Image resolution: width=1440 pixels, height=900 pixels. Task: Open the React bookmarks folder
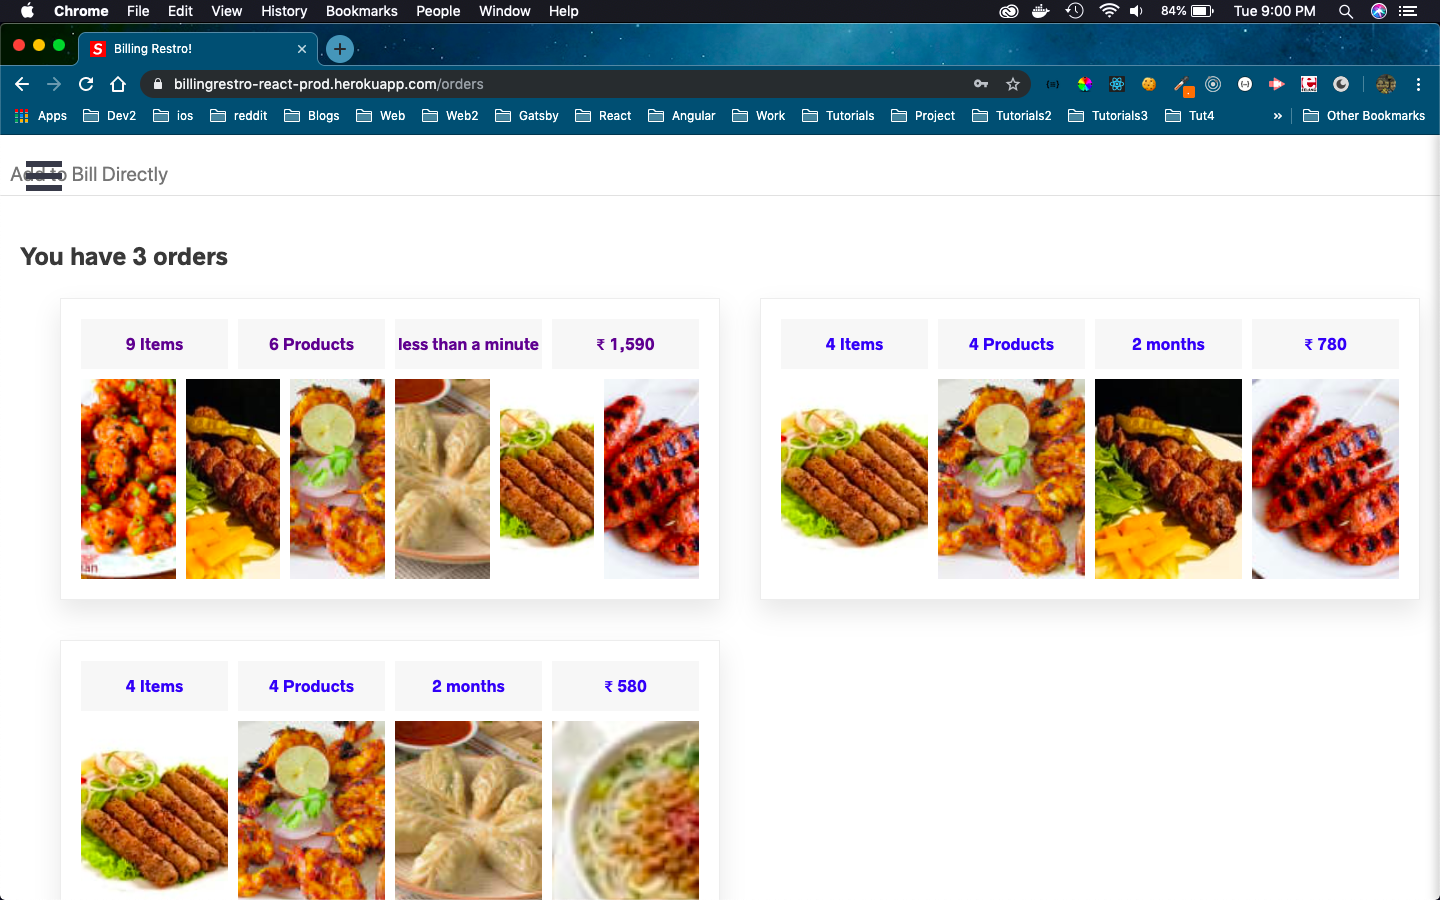point(603,116)
